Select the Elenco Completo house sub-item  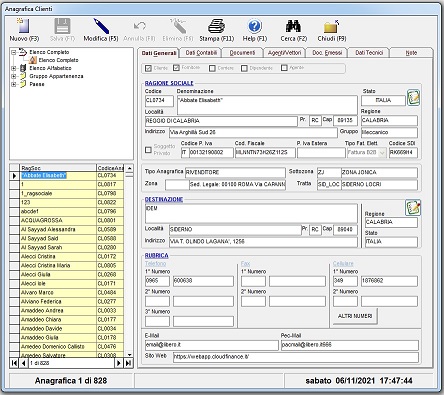tap(33, 60)
